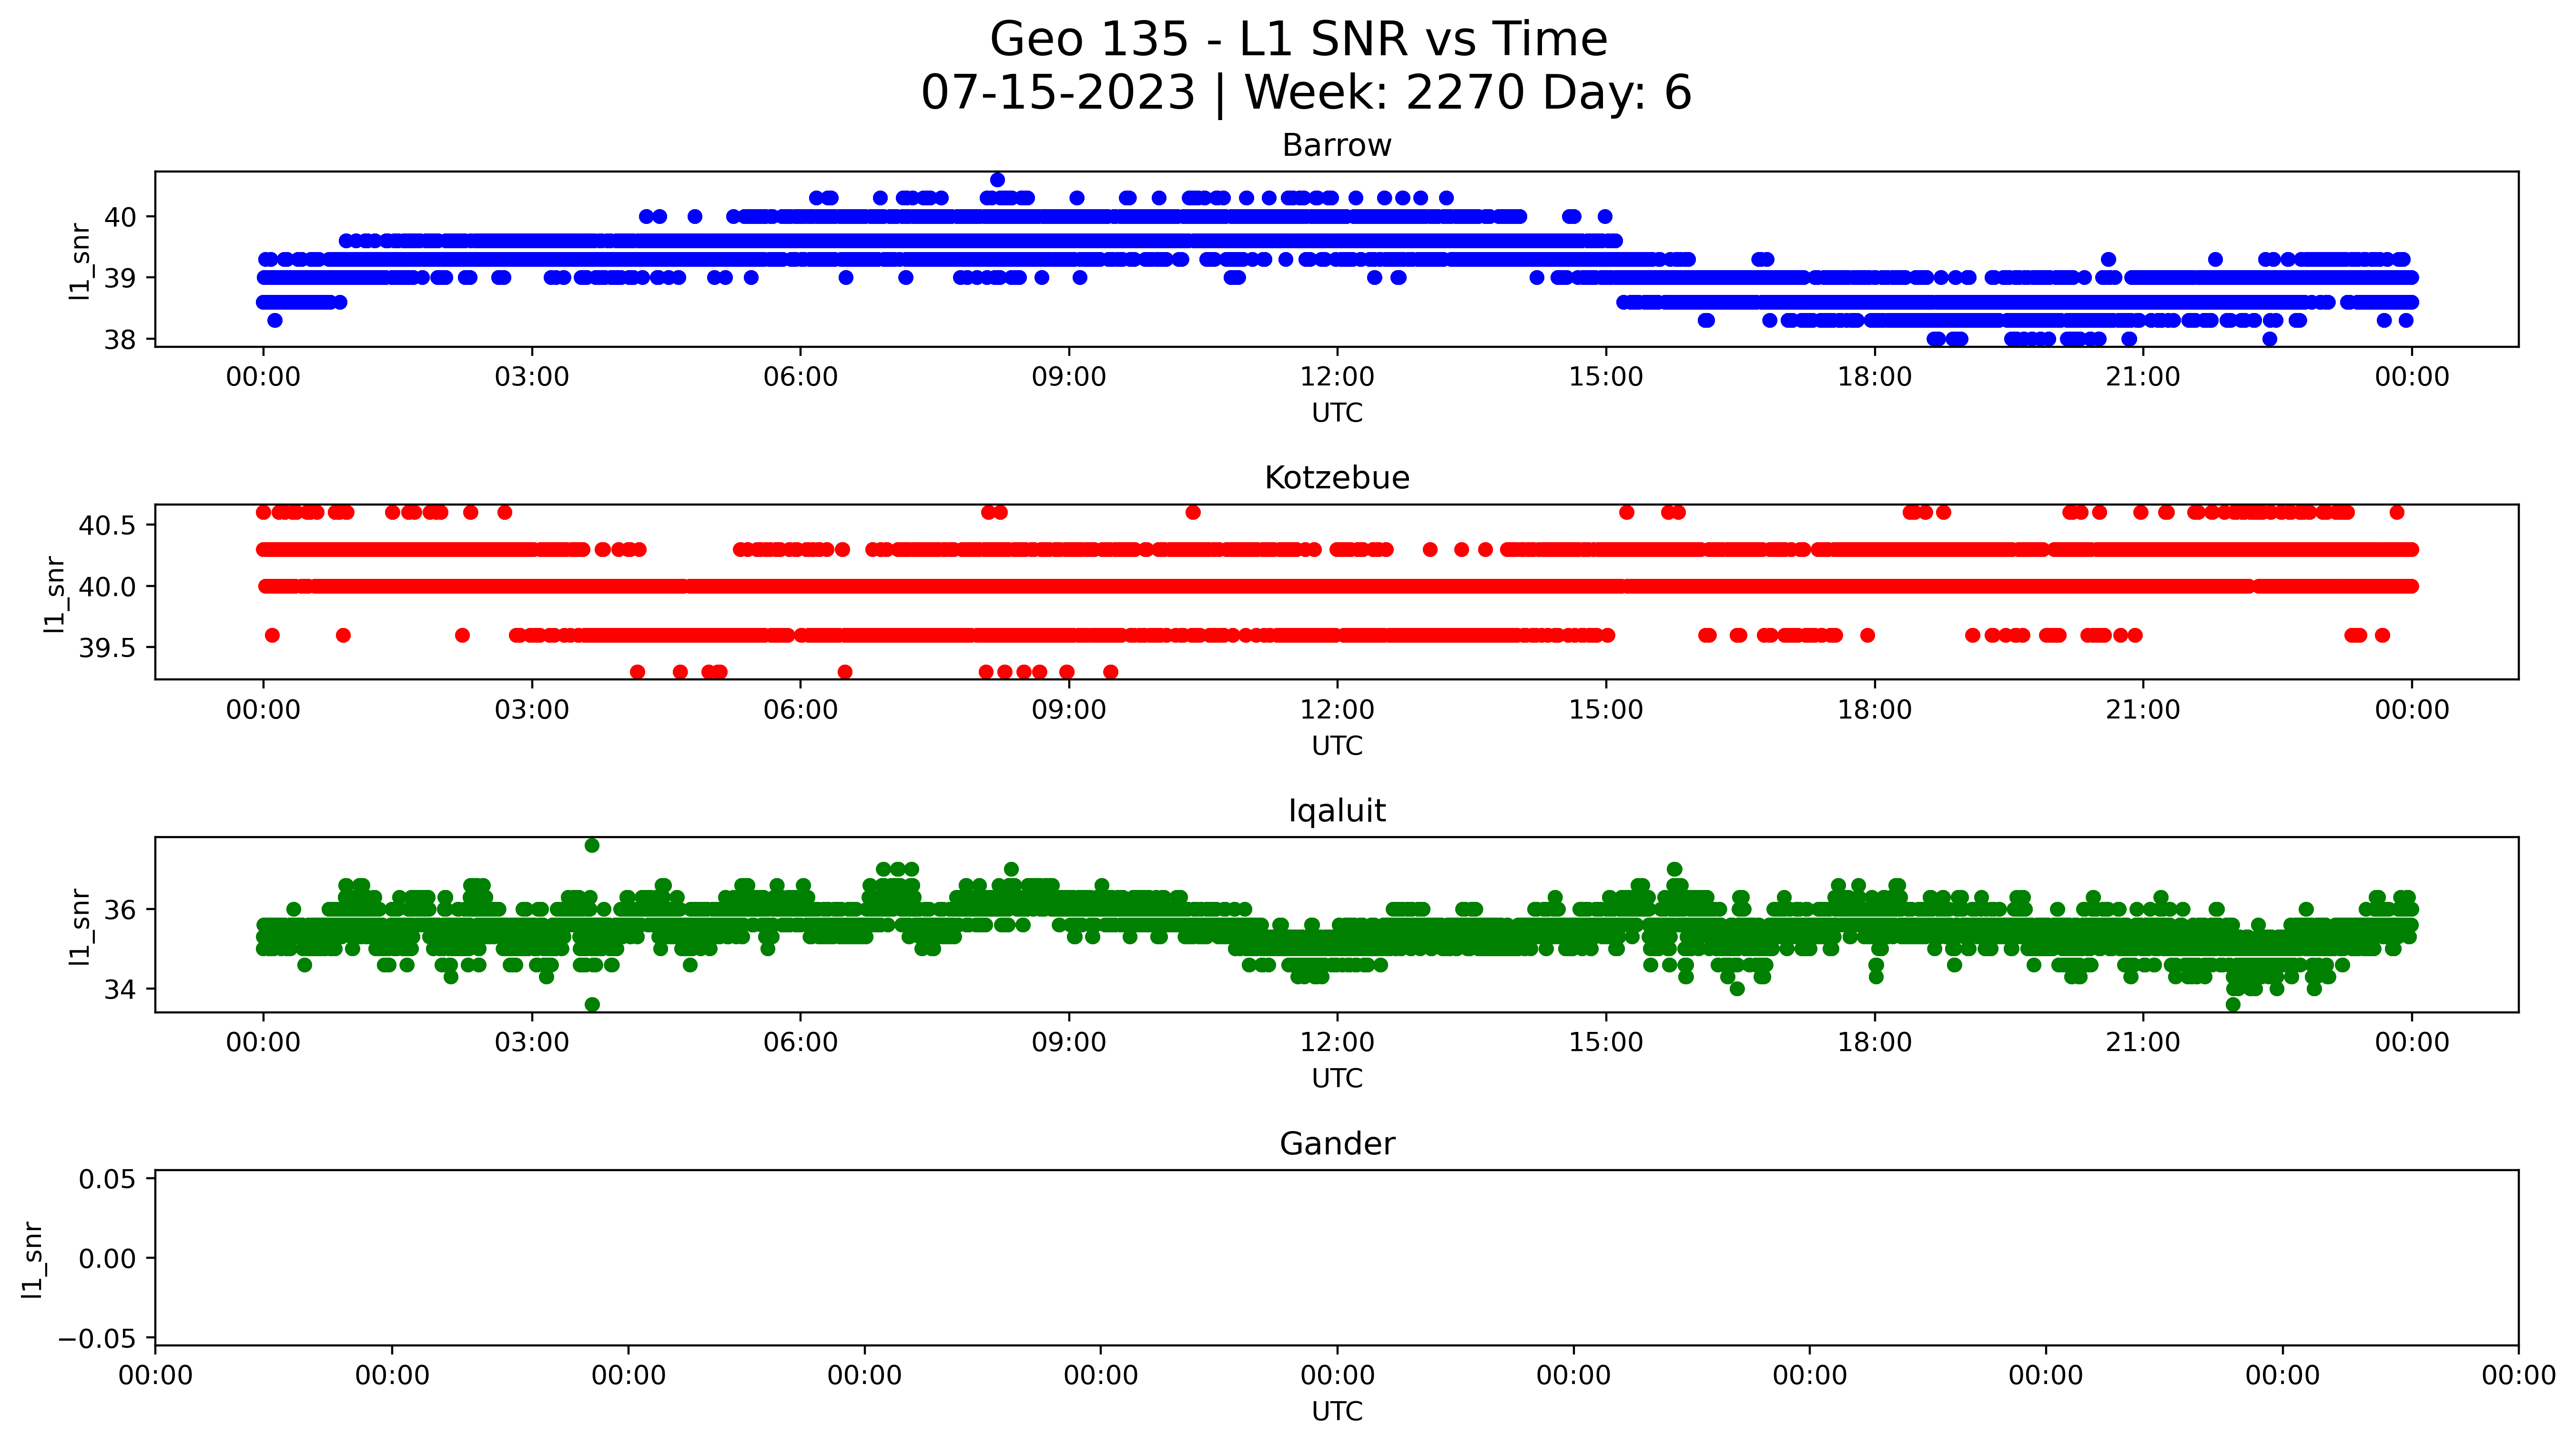Click the '40' y-axis tick of the Barrow plot
Viewport: 2576px width, 1445px height.
pos(120,217)
